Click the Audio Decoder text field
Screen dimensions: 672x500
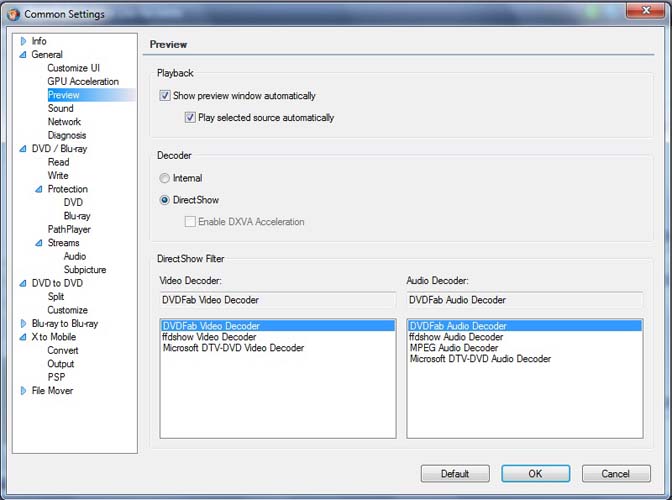coord(525,300)
